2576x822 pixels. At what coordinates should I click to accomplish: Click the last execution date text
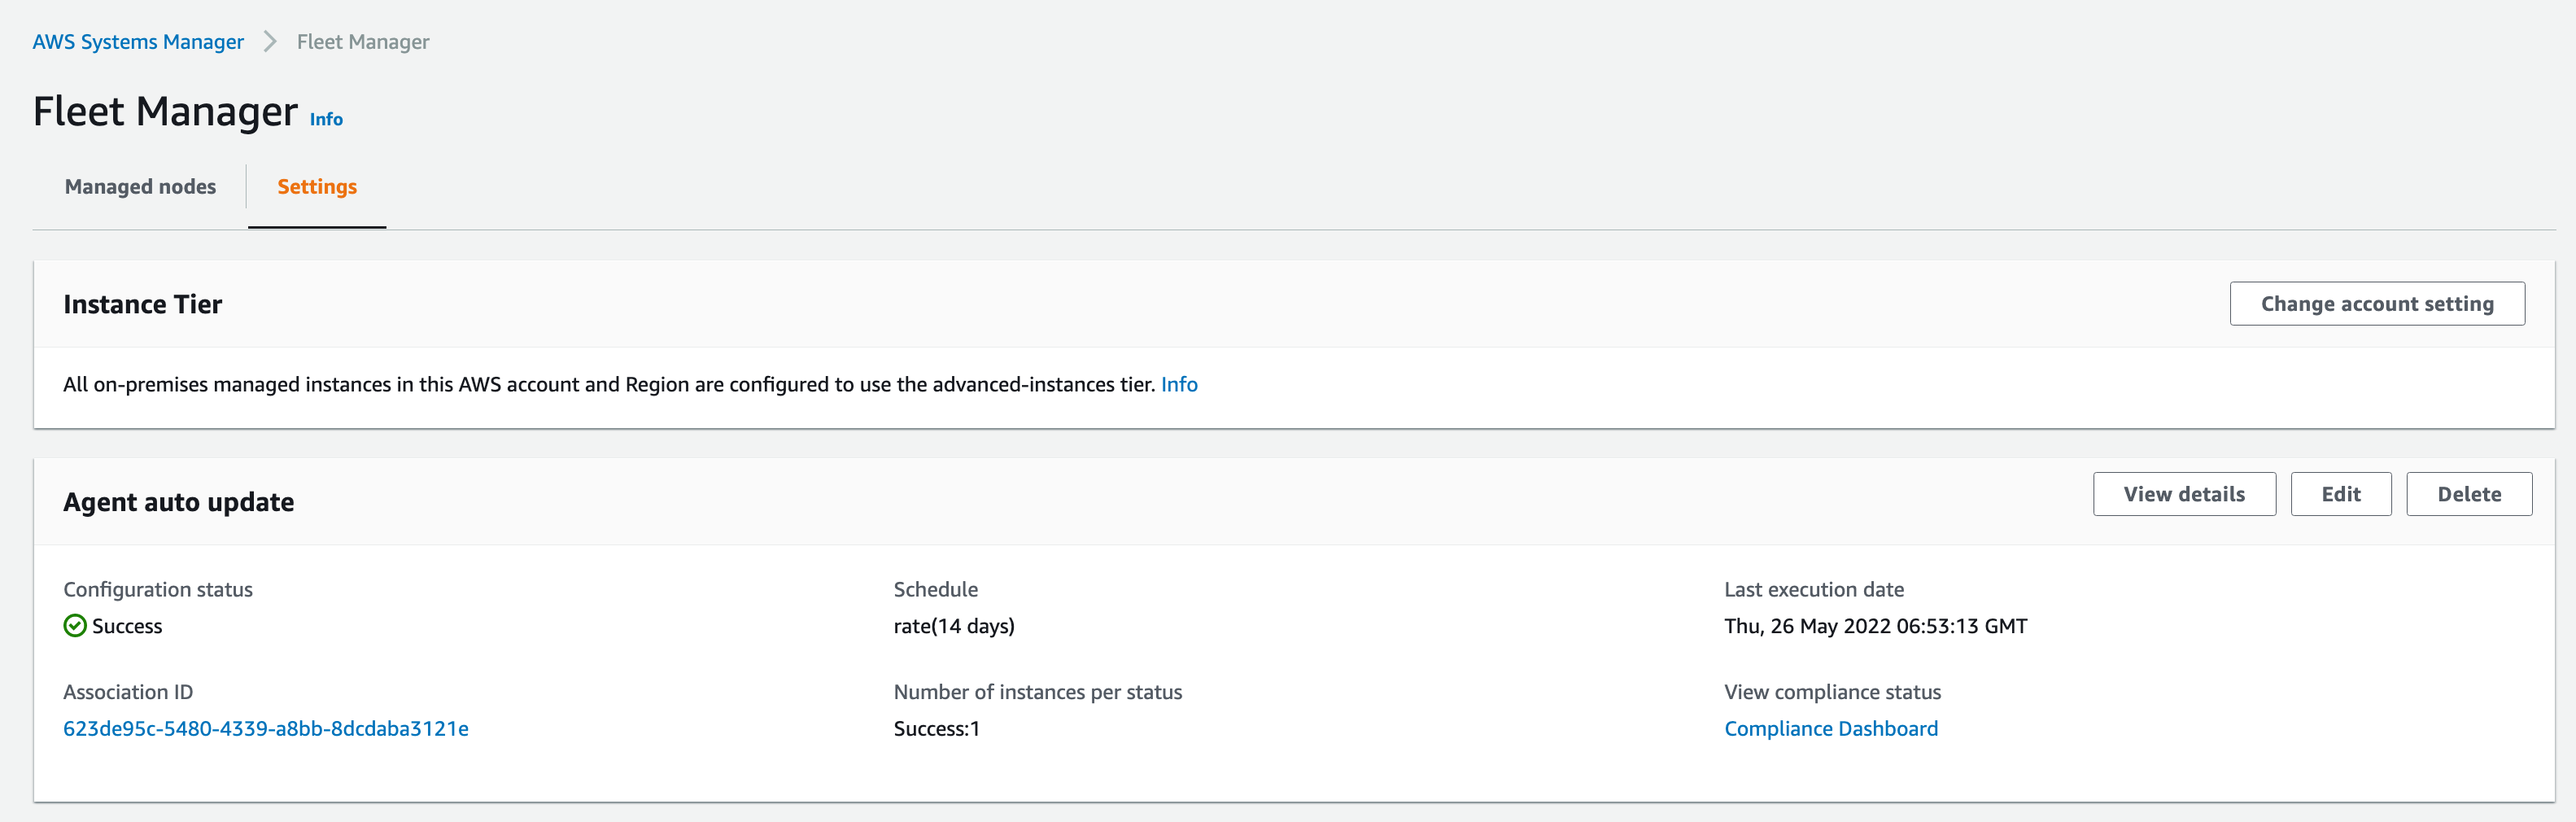point(1874,626)
